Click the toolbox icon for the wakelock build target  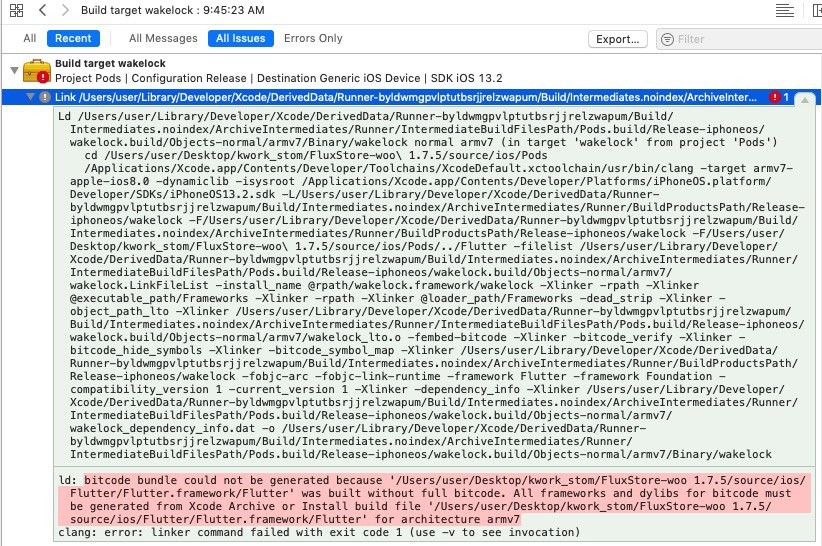(37, 71)
